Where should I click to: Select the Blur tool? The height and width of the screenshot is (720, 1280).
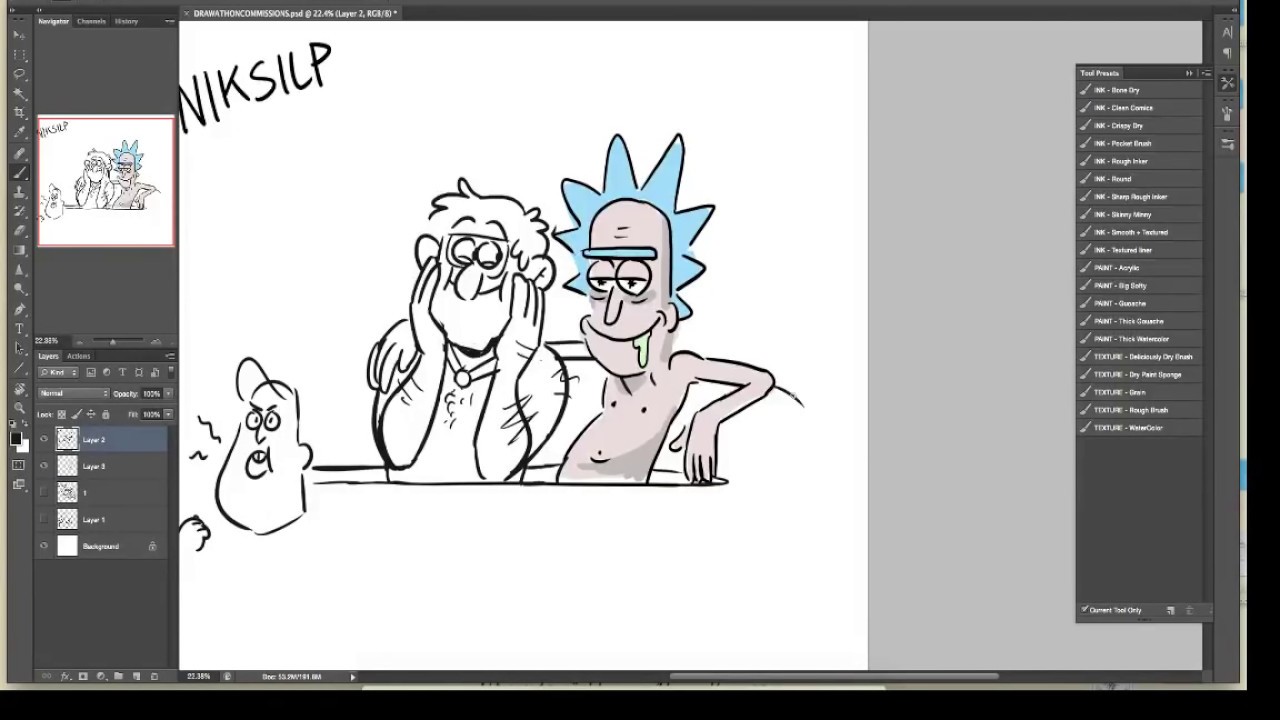[x=19, y=271]
